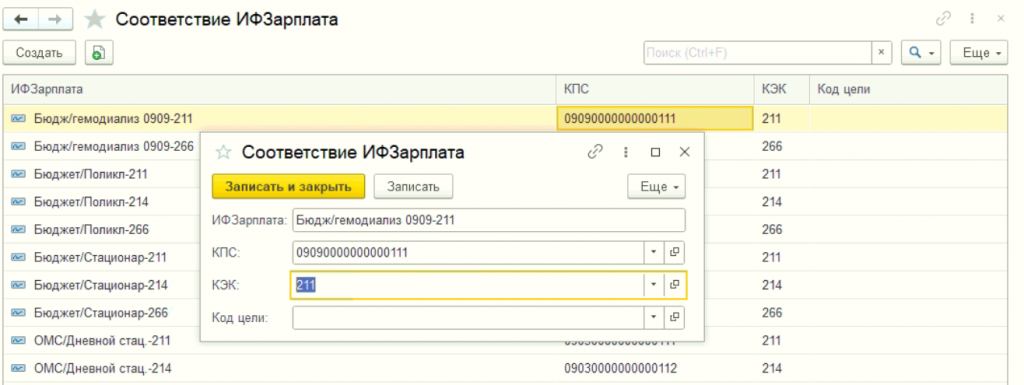This screenshot has height=385, width=1024.
Task: Go forward with the right arrow button
Action: click(x=56, y=20)
